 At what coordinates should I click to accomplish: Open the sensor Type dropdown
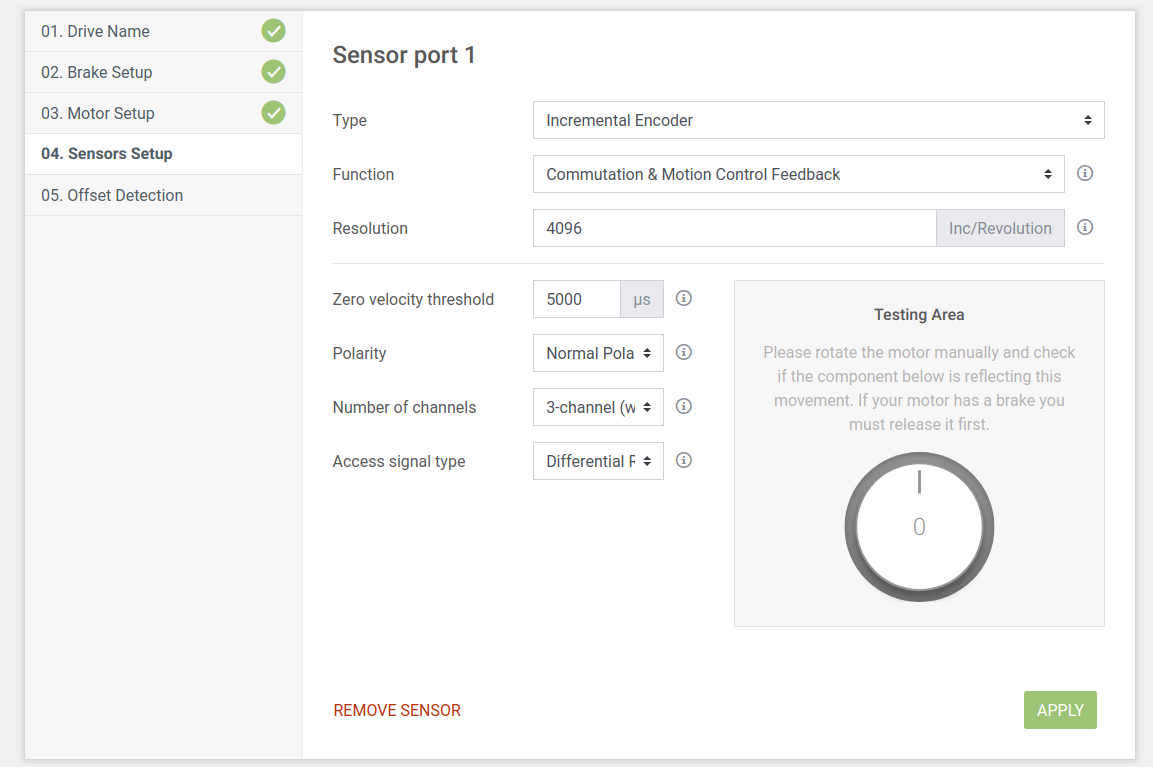click(x=818, y=120)
